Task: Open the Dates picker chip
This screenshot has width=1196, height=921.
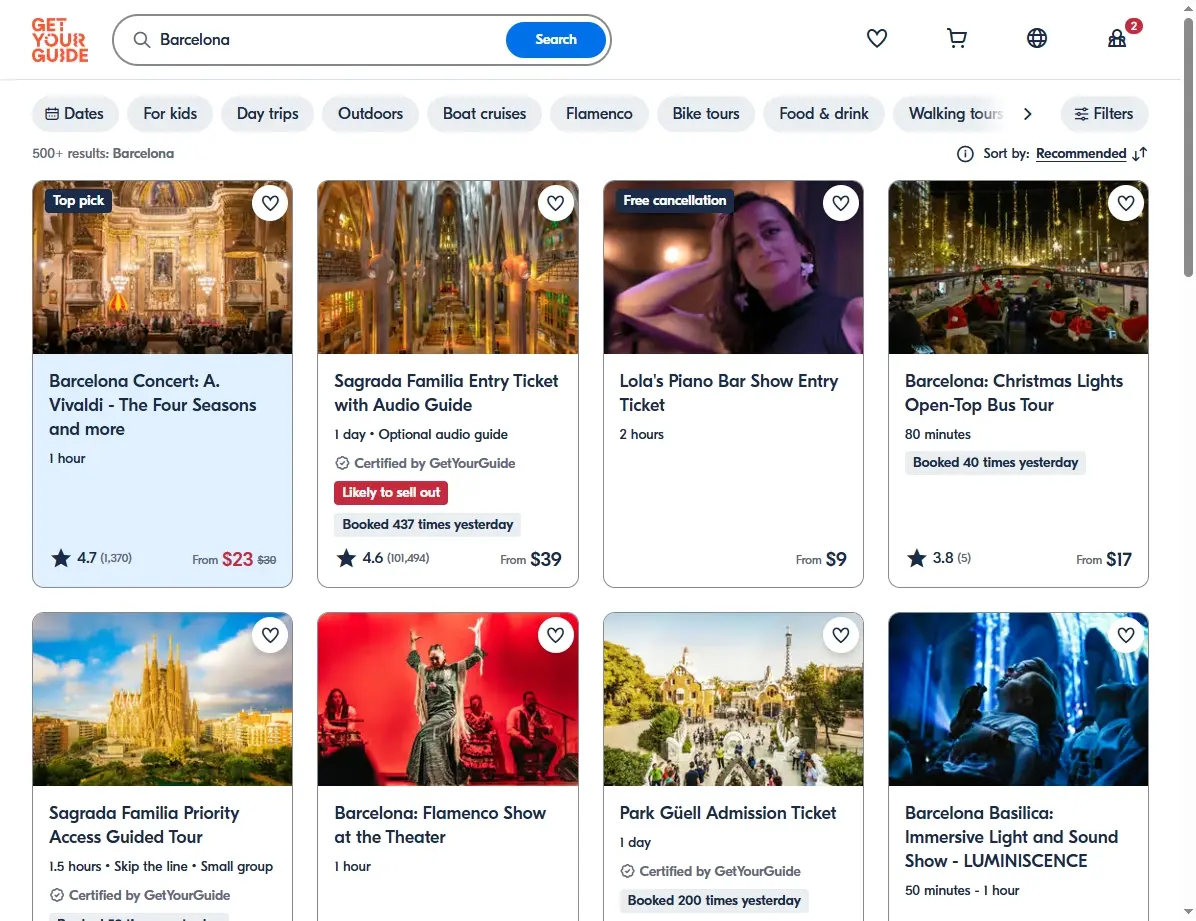Action: click(x=75, y=114)
